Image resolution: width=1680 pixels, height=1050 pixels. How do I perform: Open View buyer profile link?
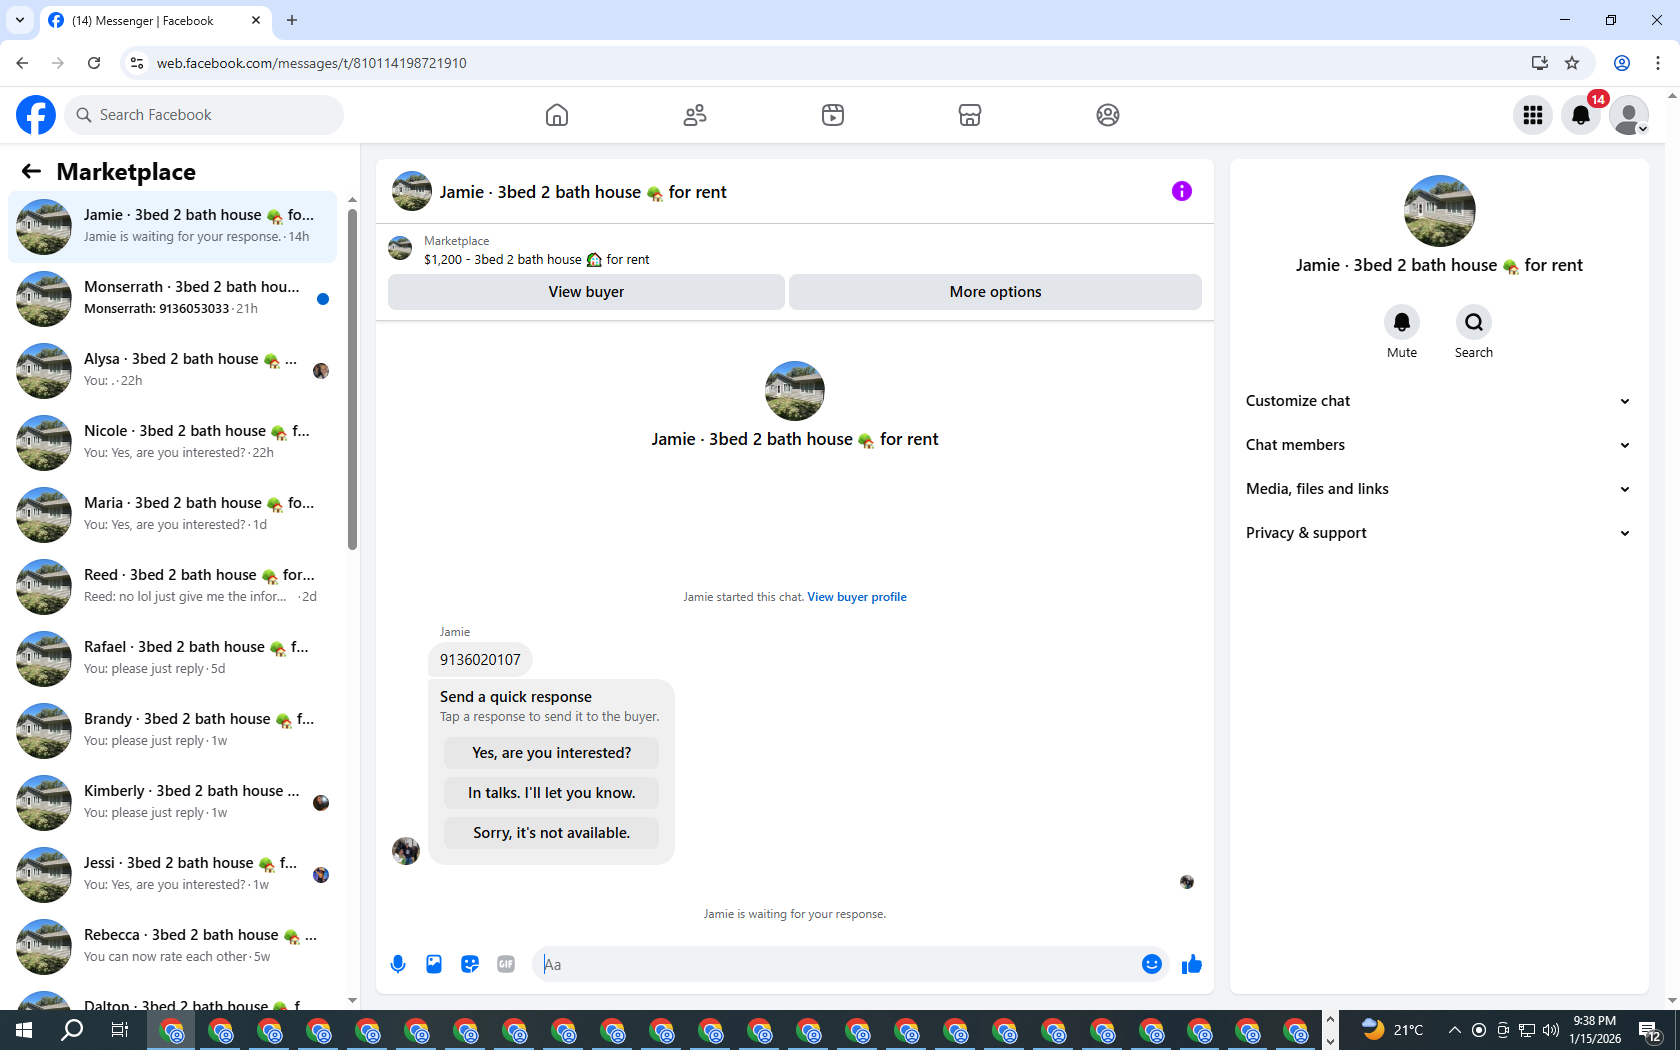coord(857,597)
